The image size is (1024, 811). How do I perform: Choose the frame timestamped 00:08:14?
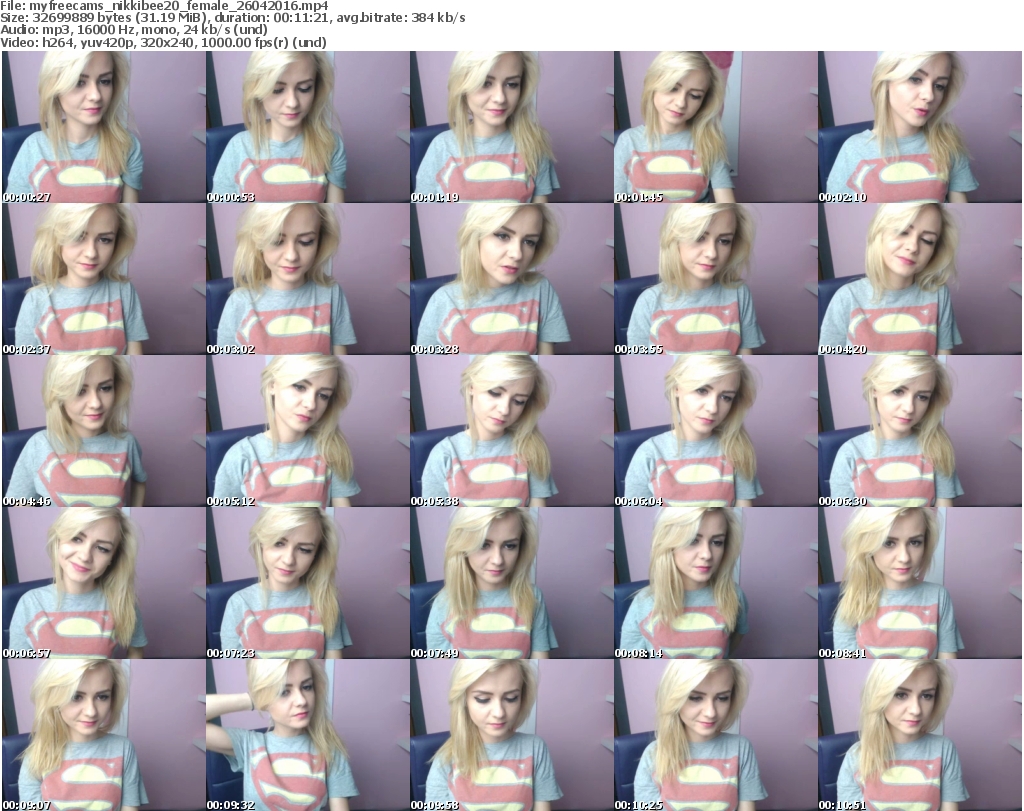click(715, 583)
